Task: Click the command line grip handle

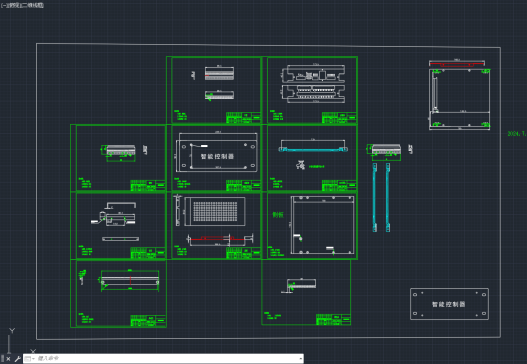Action: (x=2, y=359)
